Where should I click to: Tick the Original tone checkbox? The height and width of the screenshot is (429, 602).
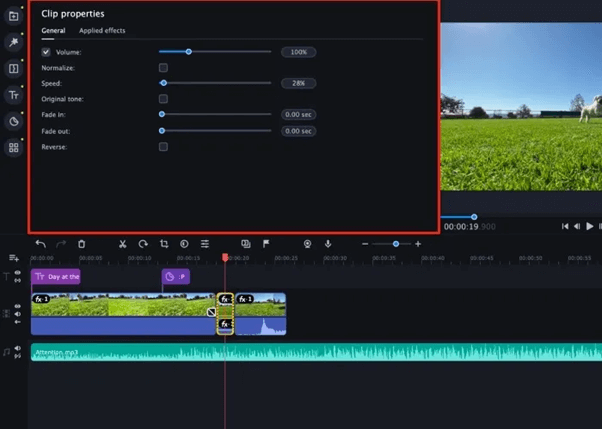163,99
